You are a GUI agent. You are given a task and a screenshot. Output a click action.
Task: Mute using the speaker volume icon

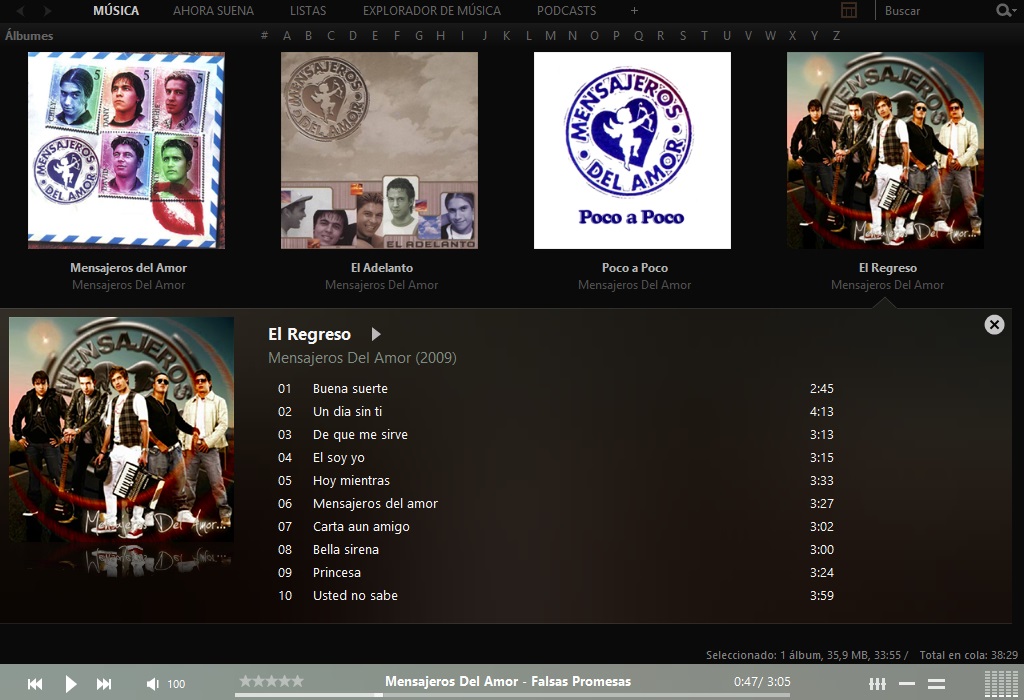152,684
